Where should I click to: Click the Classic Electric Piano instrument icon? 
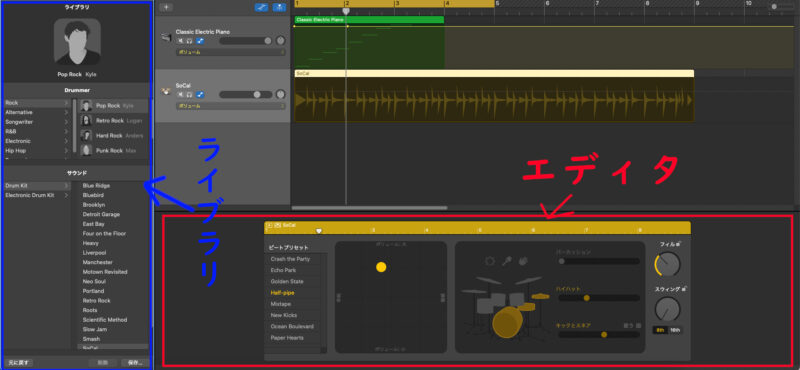click(x=166, y=38)
